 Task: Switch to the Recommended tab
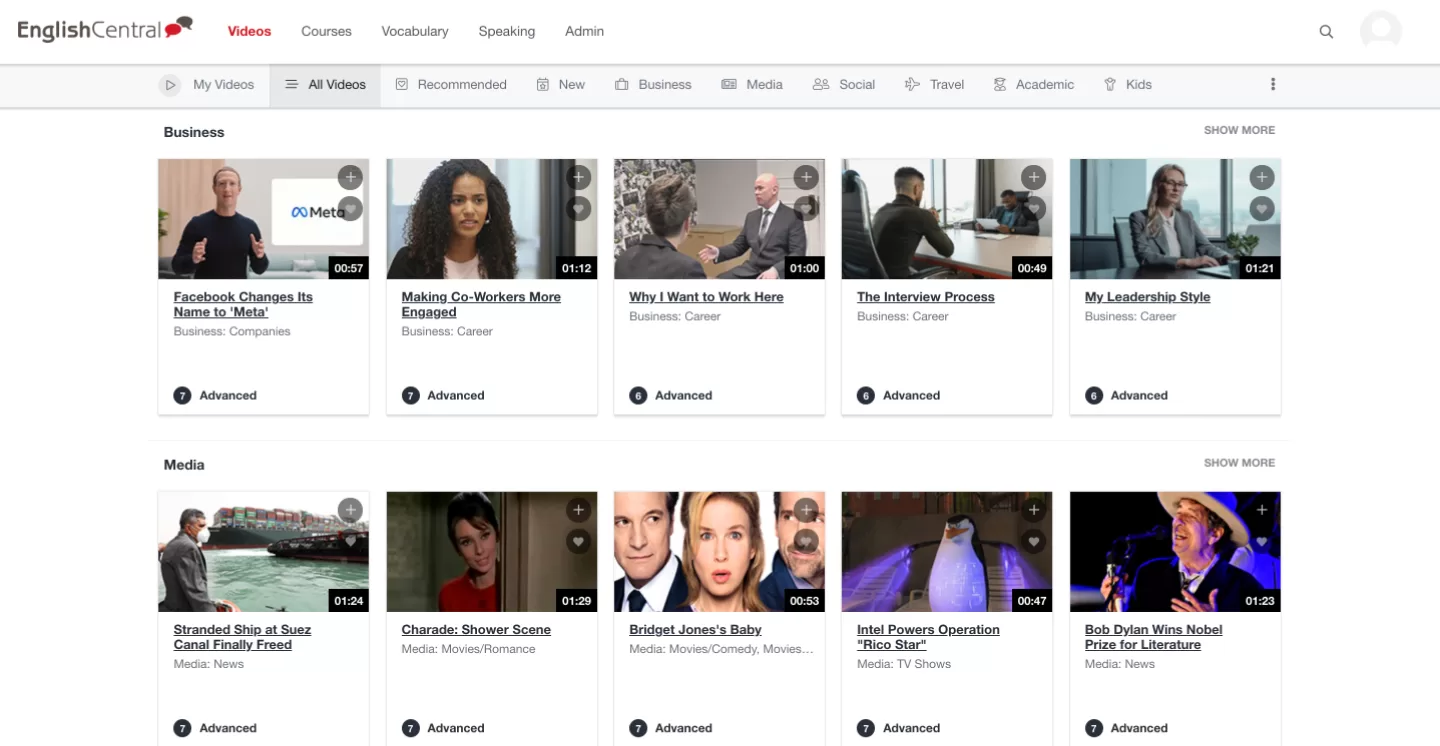coord(451,85)
